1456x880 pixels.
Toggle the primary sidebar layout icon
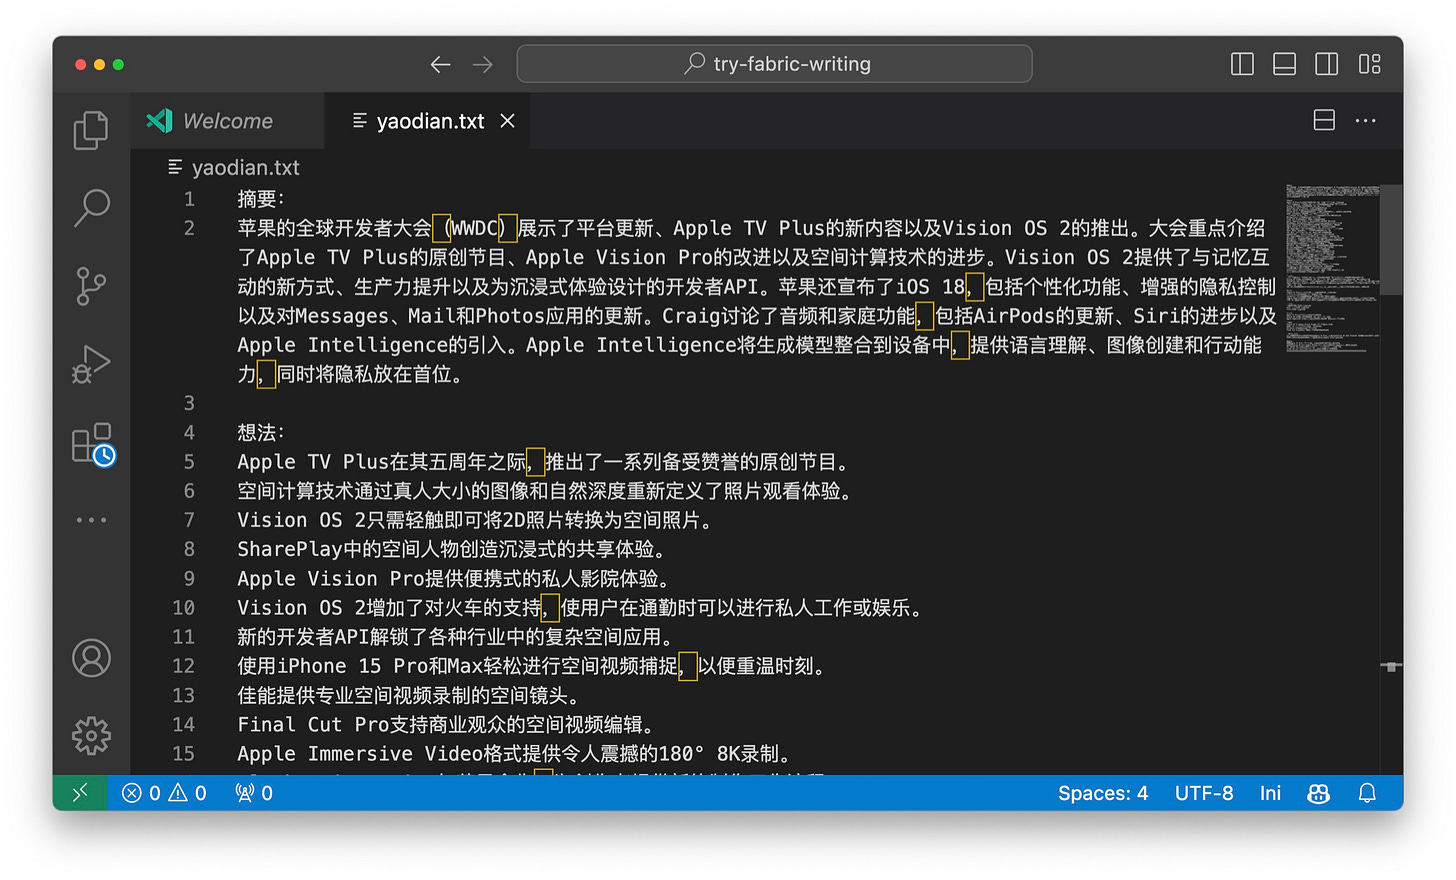pos(1242,64)
